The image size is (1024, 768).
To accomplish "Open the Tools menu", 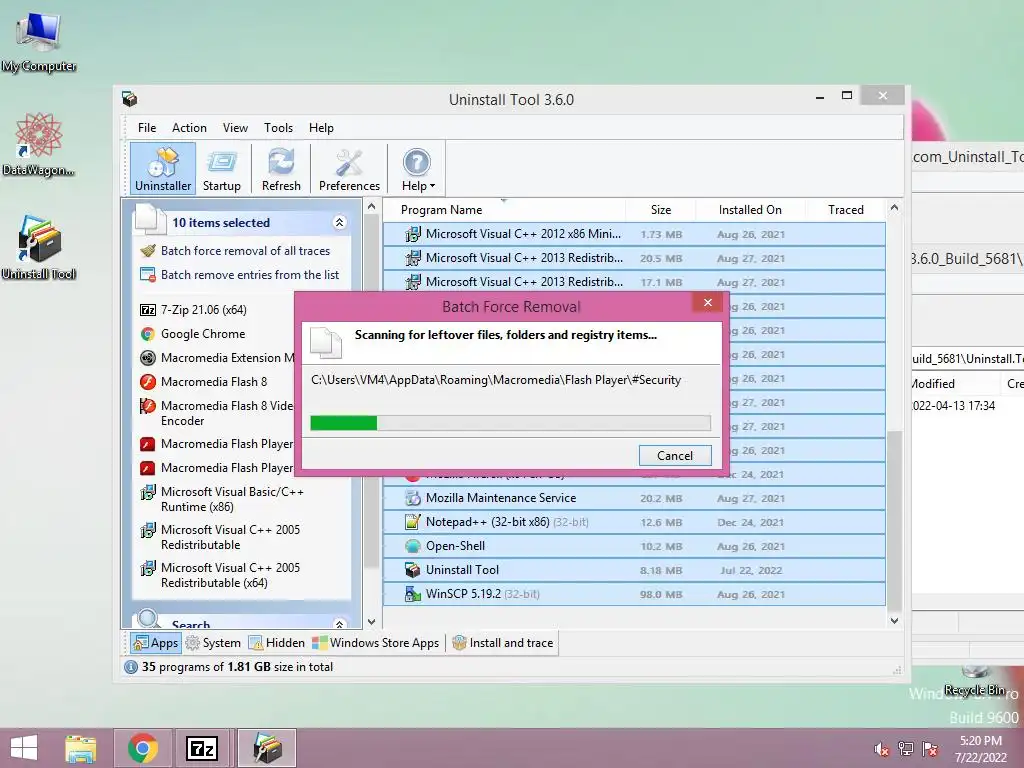I will tap(278, 128).
